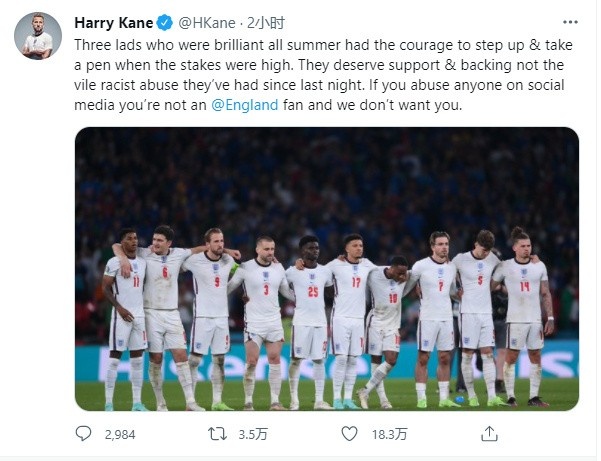Click the blue verified badge

coord(165,23)
